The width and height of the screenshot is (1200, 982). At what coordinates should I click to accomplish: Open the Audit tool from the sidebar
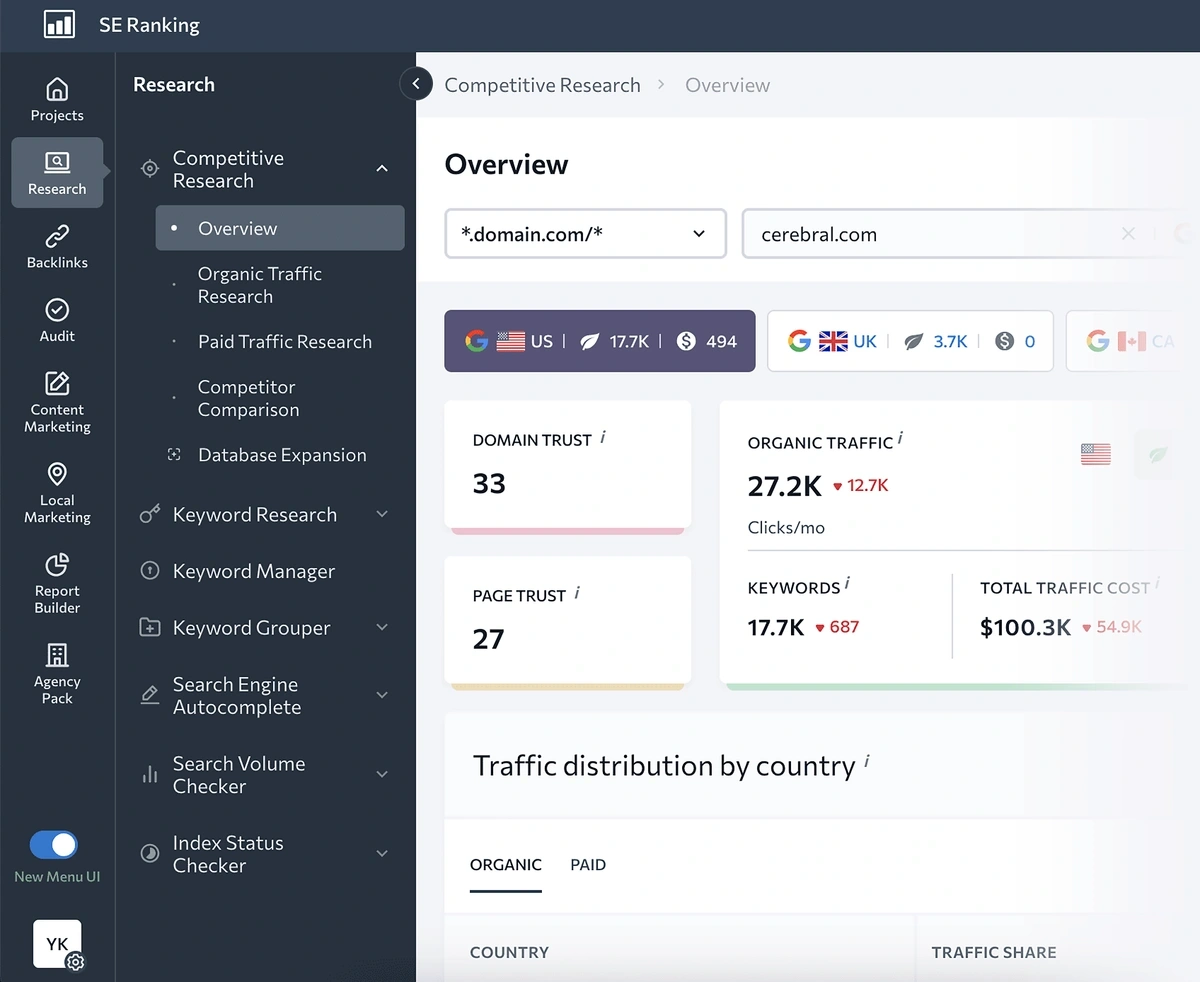[57, 318]
